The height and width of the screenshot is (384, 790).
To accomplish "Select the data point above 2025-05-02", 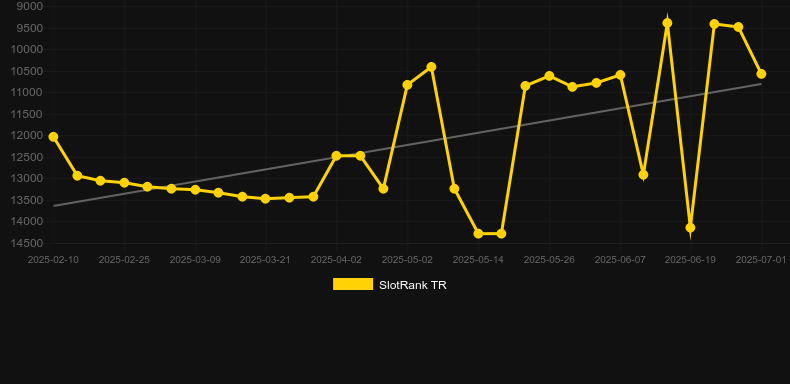I will 407,85.
